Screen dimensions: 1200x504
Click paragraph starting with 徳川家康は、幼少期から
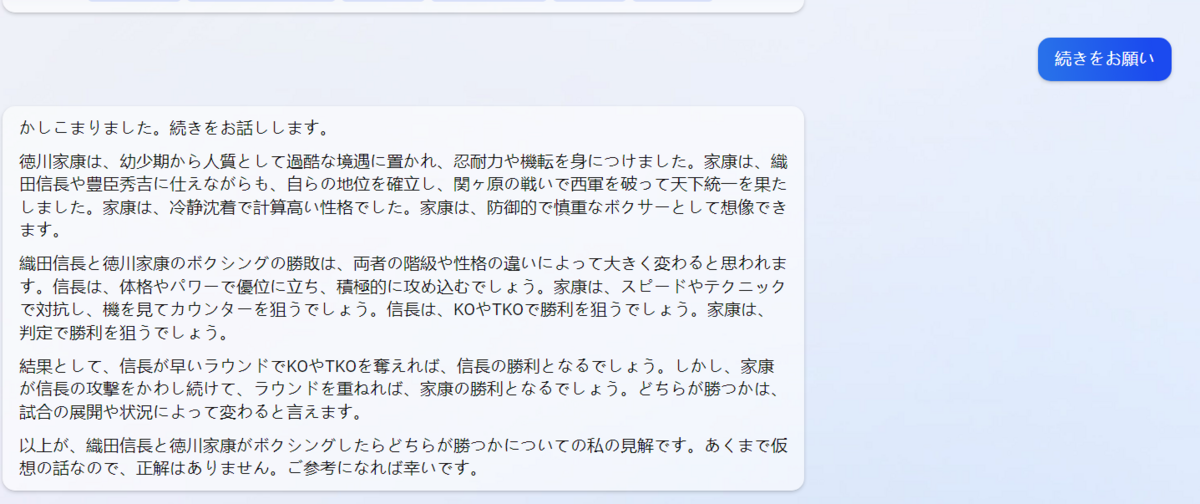tap(404, 196)
